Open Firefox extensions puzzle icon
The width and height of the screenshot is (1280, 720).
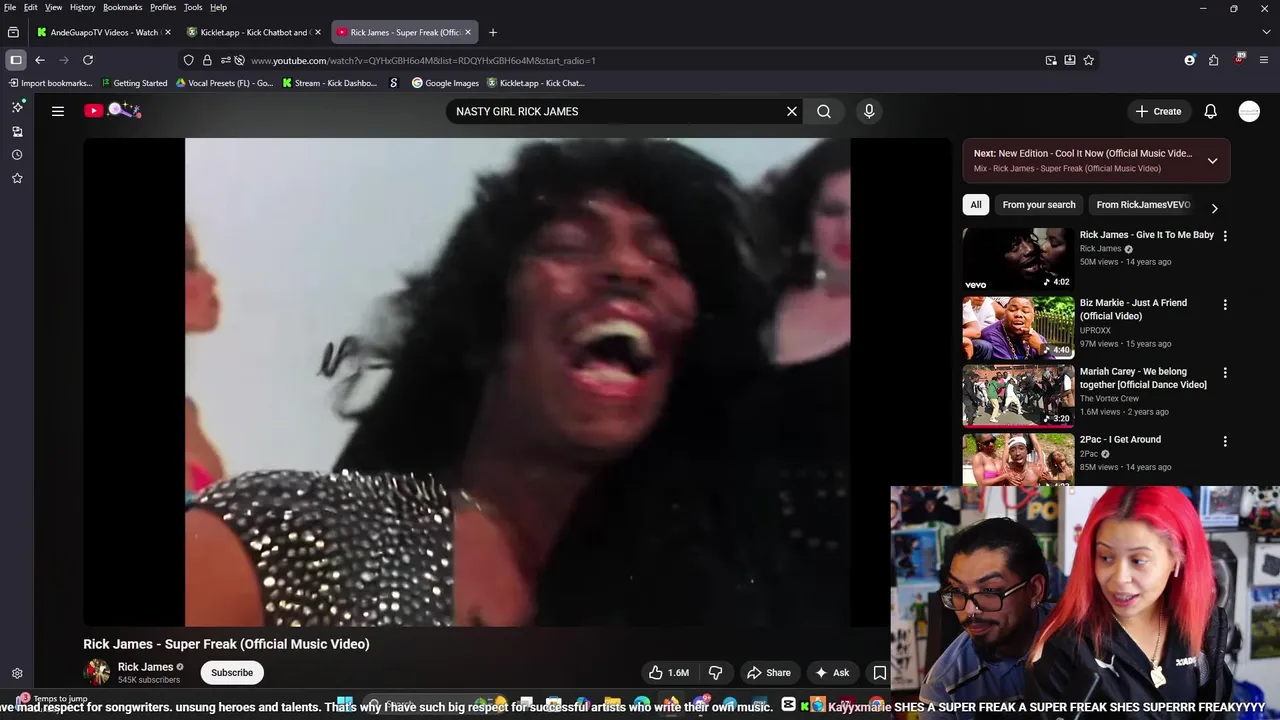(x=1213, y=60)
